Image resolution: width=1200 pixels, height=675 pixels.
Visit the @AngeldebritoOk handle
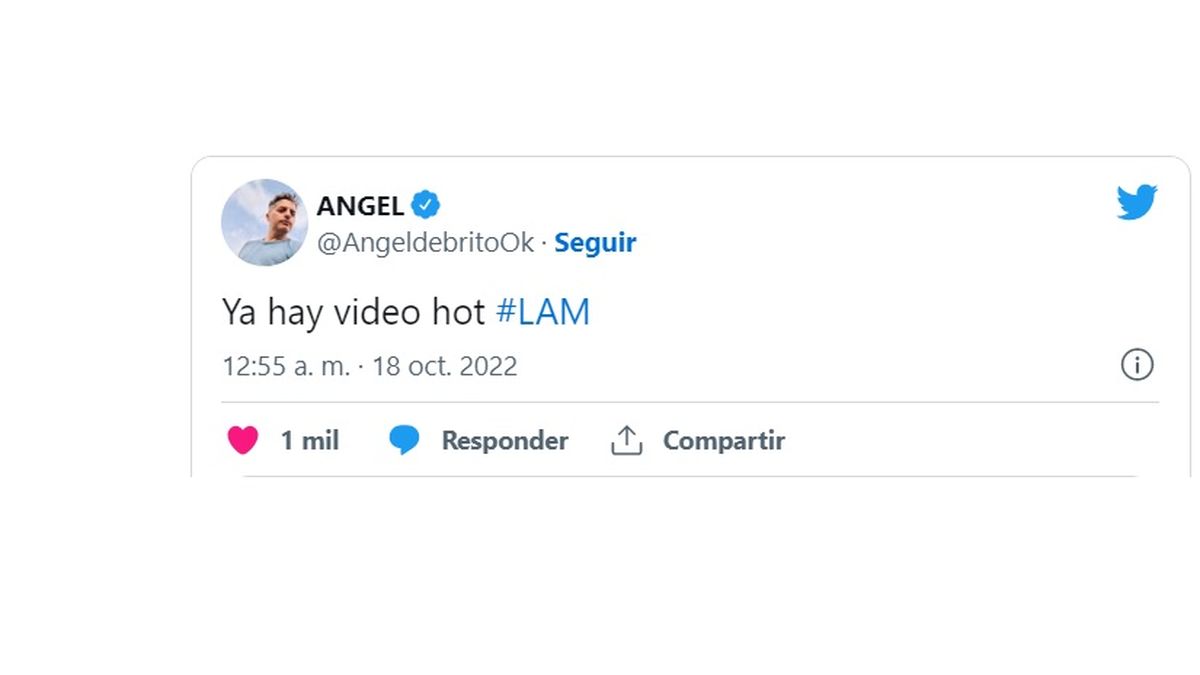425,243
